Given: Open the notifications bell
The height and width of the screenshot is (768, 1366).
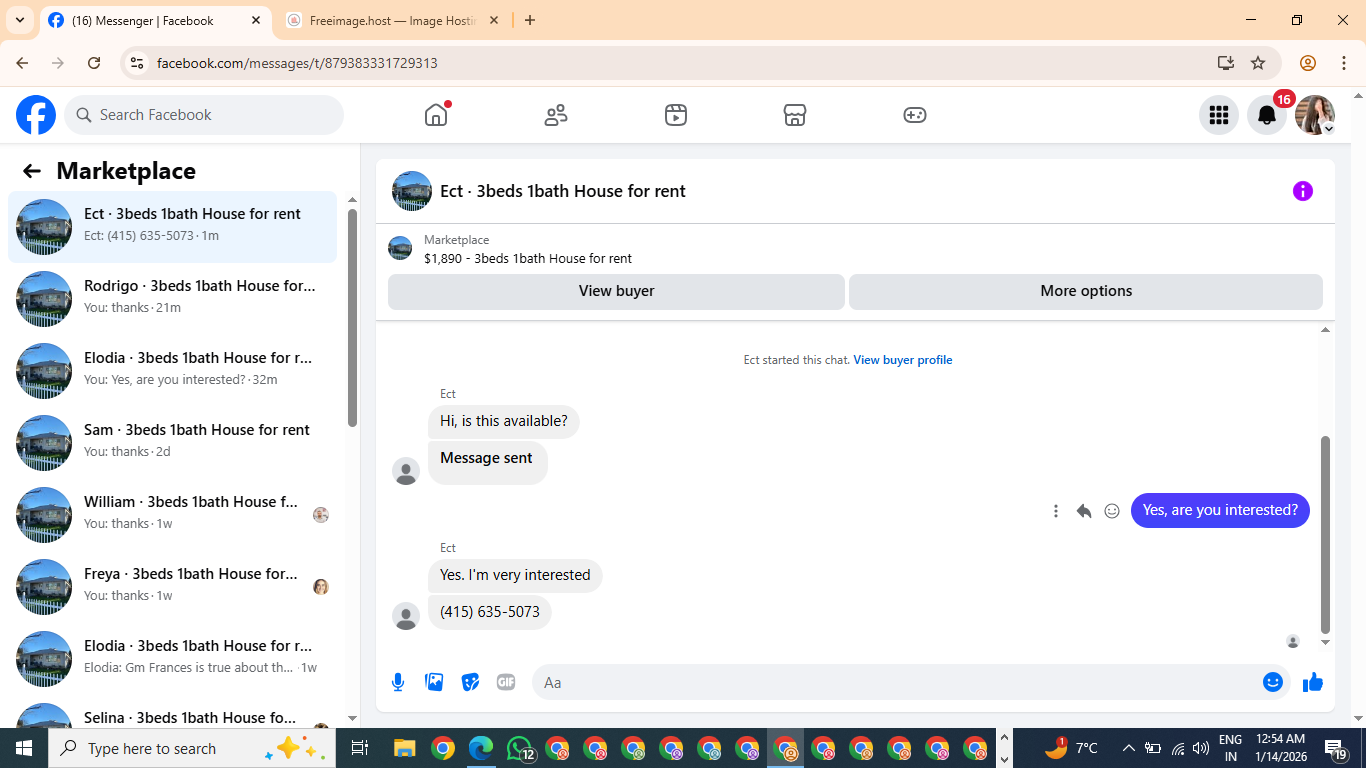Looking at the screenshot, I should (1267, 115).
